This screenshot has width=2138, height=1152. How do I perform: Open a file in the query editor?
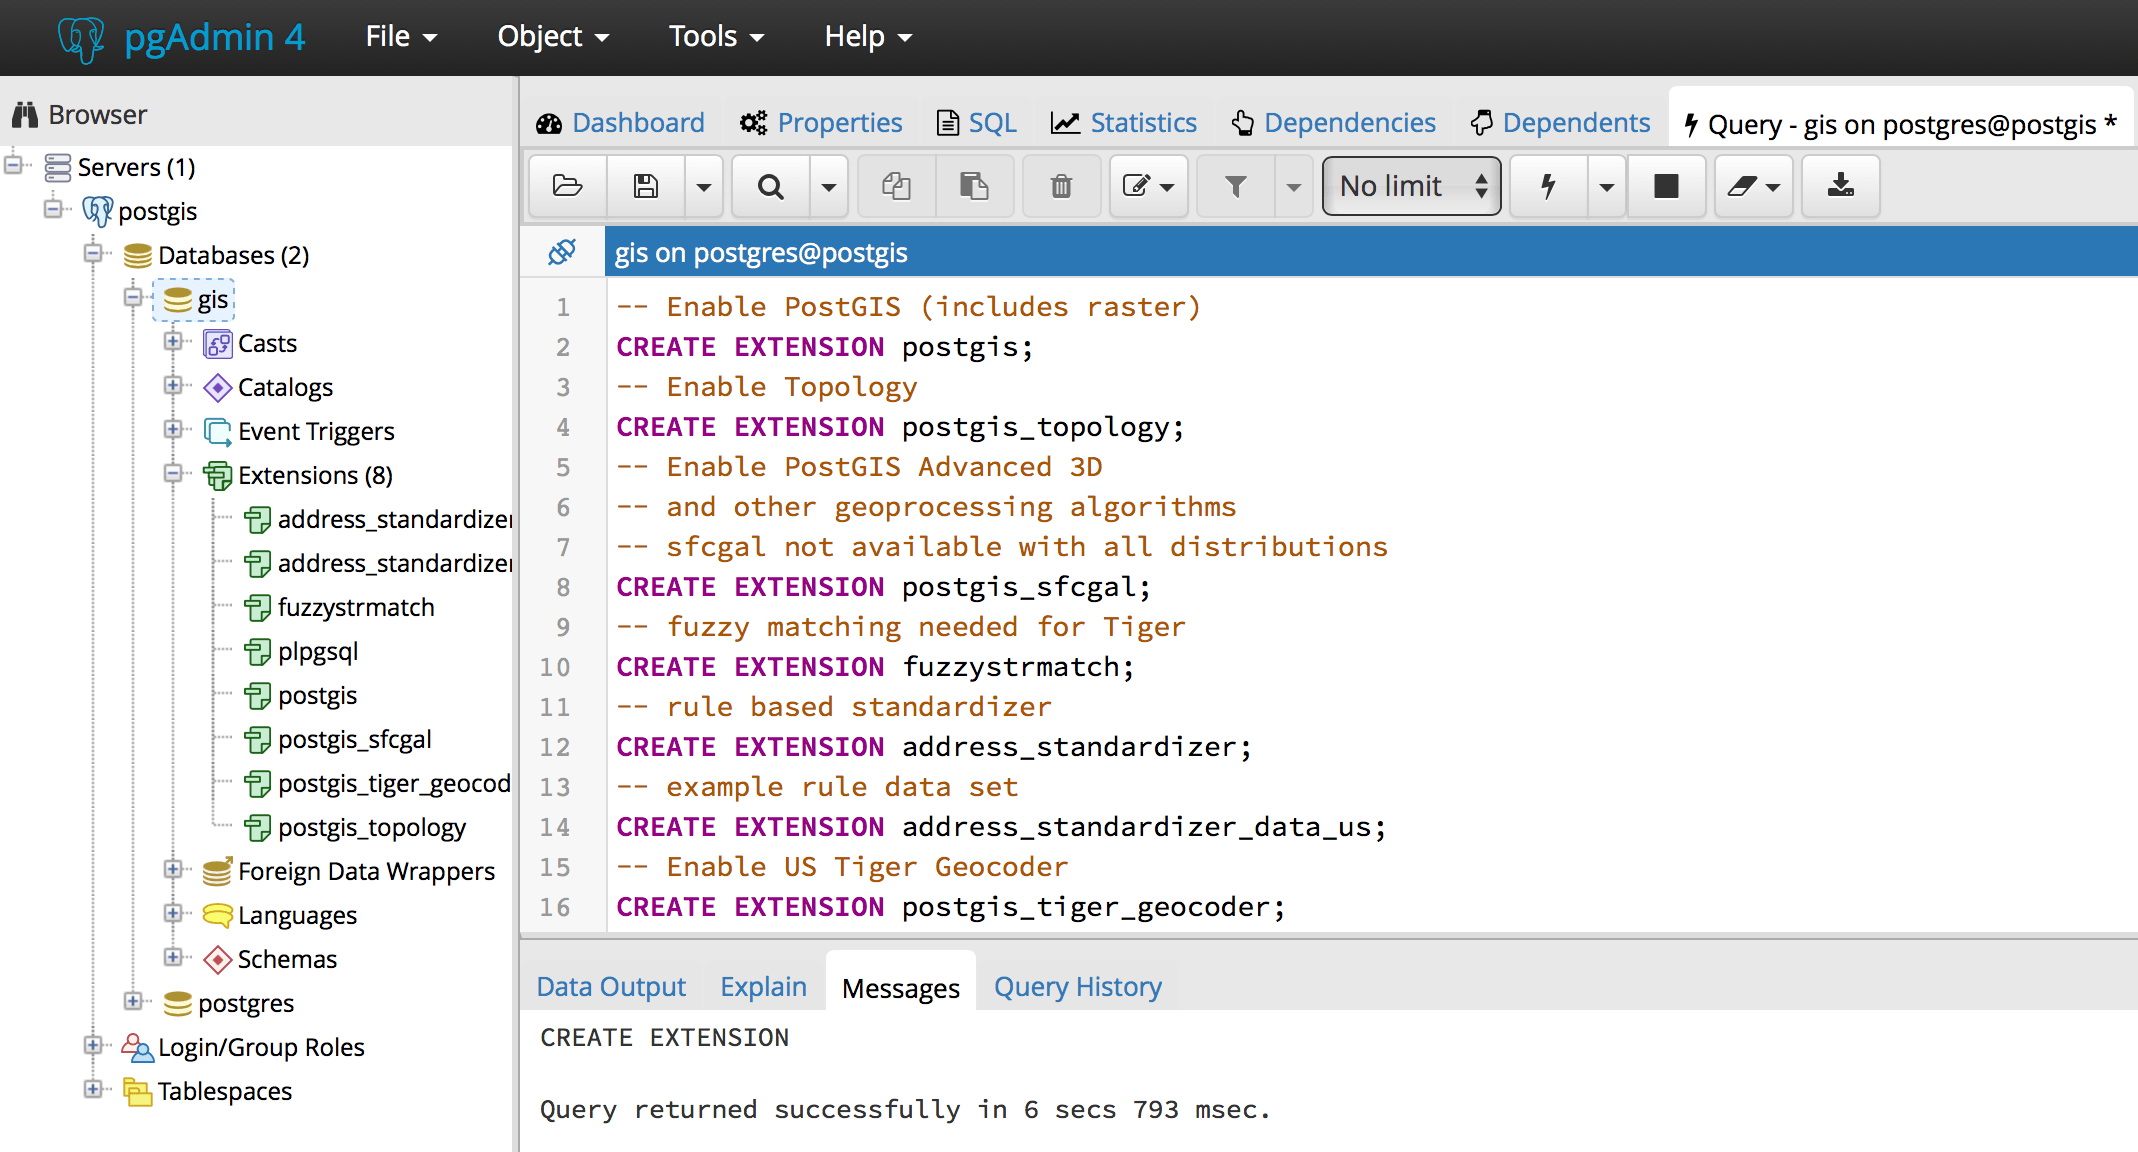click(566, 186)
